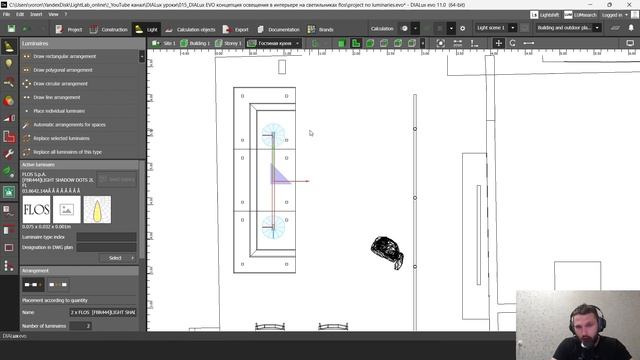
Task: Click the Designation in DWG plan field
Action: tap(106, 247)
